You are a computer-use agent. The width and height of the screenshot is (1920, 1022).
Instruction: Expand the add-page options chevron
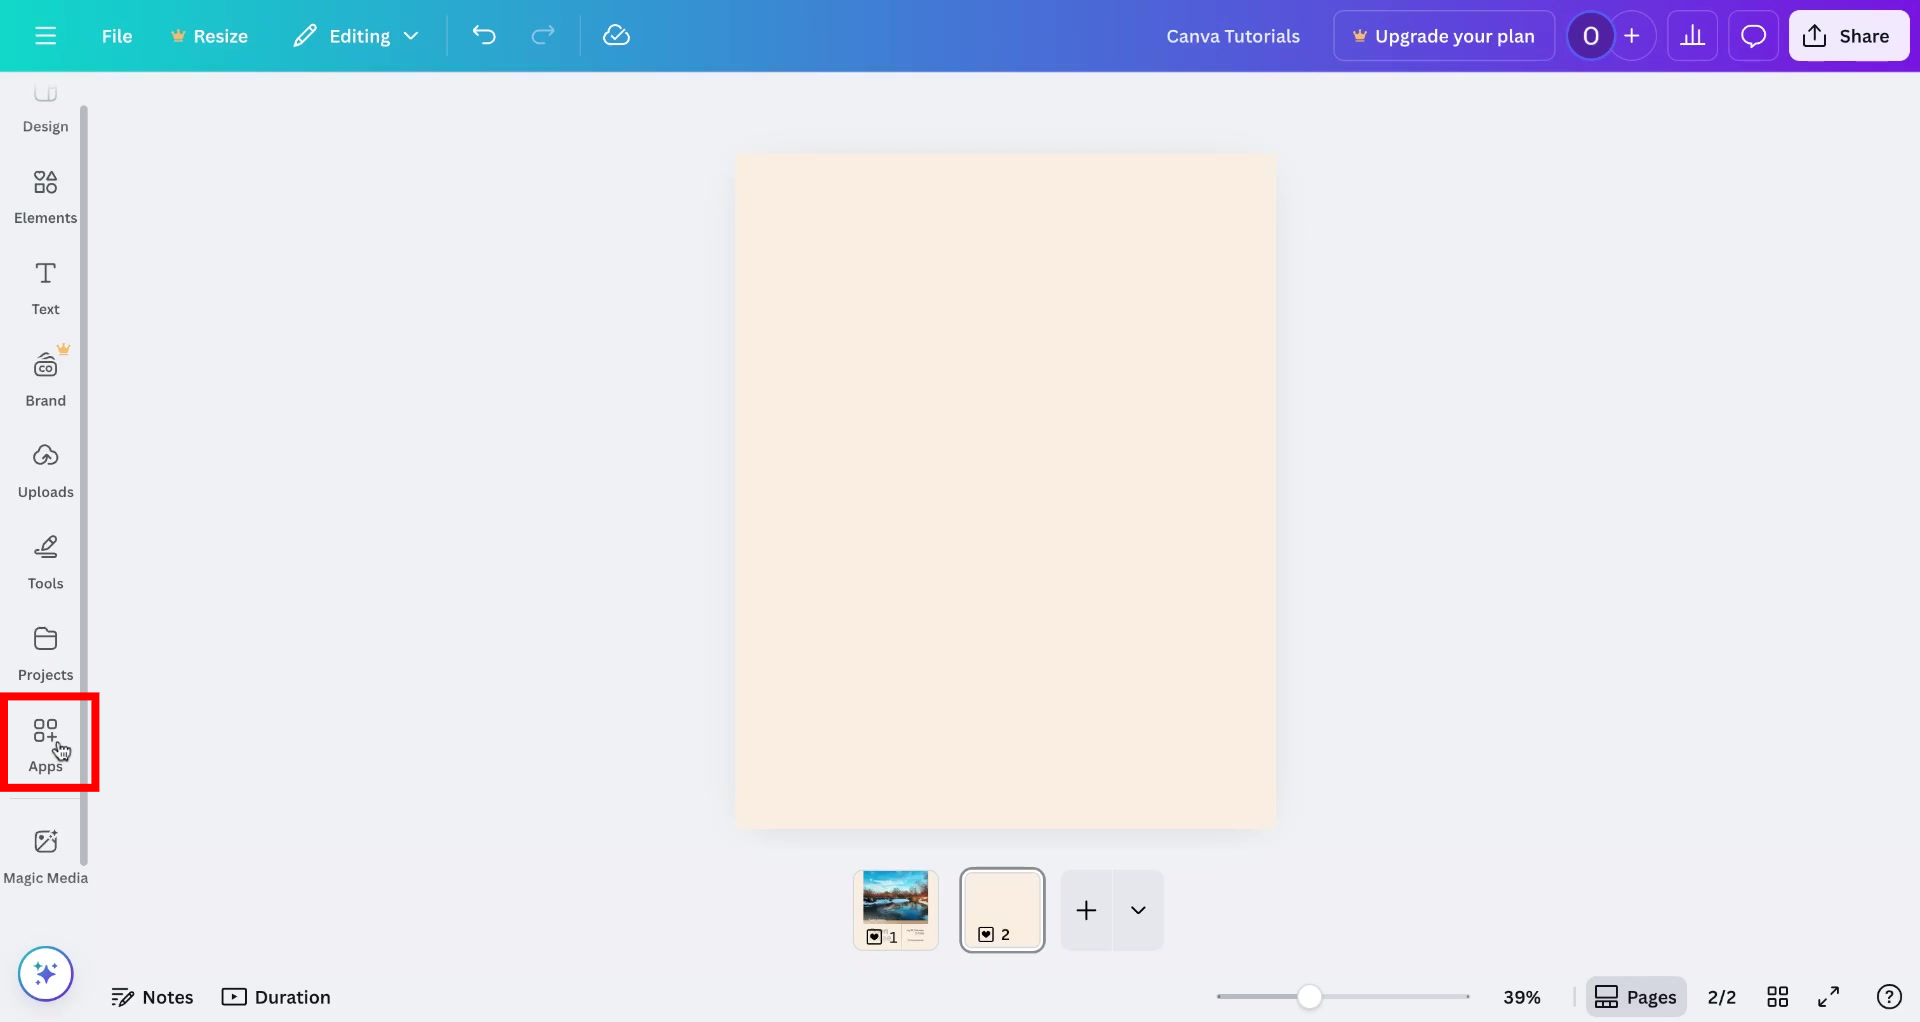(x=1138, y=910)
